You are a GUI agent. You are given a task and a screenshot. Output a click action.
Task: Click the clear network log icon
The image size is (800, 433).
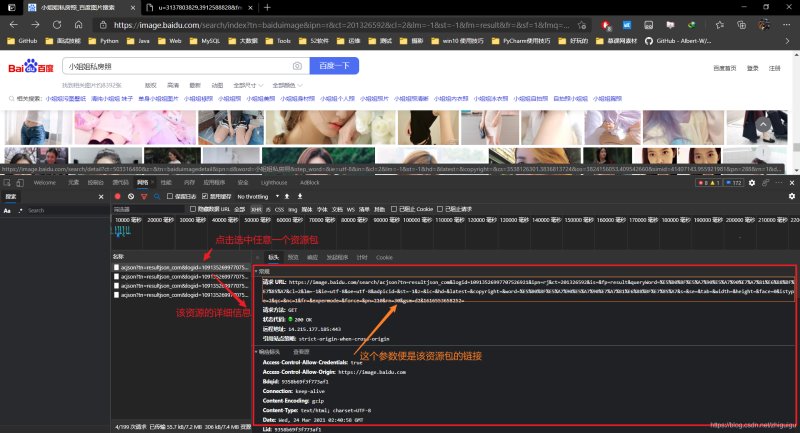pyautogui.click(x=130, y=197)
